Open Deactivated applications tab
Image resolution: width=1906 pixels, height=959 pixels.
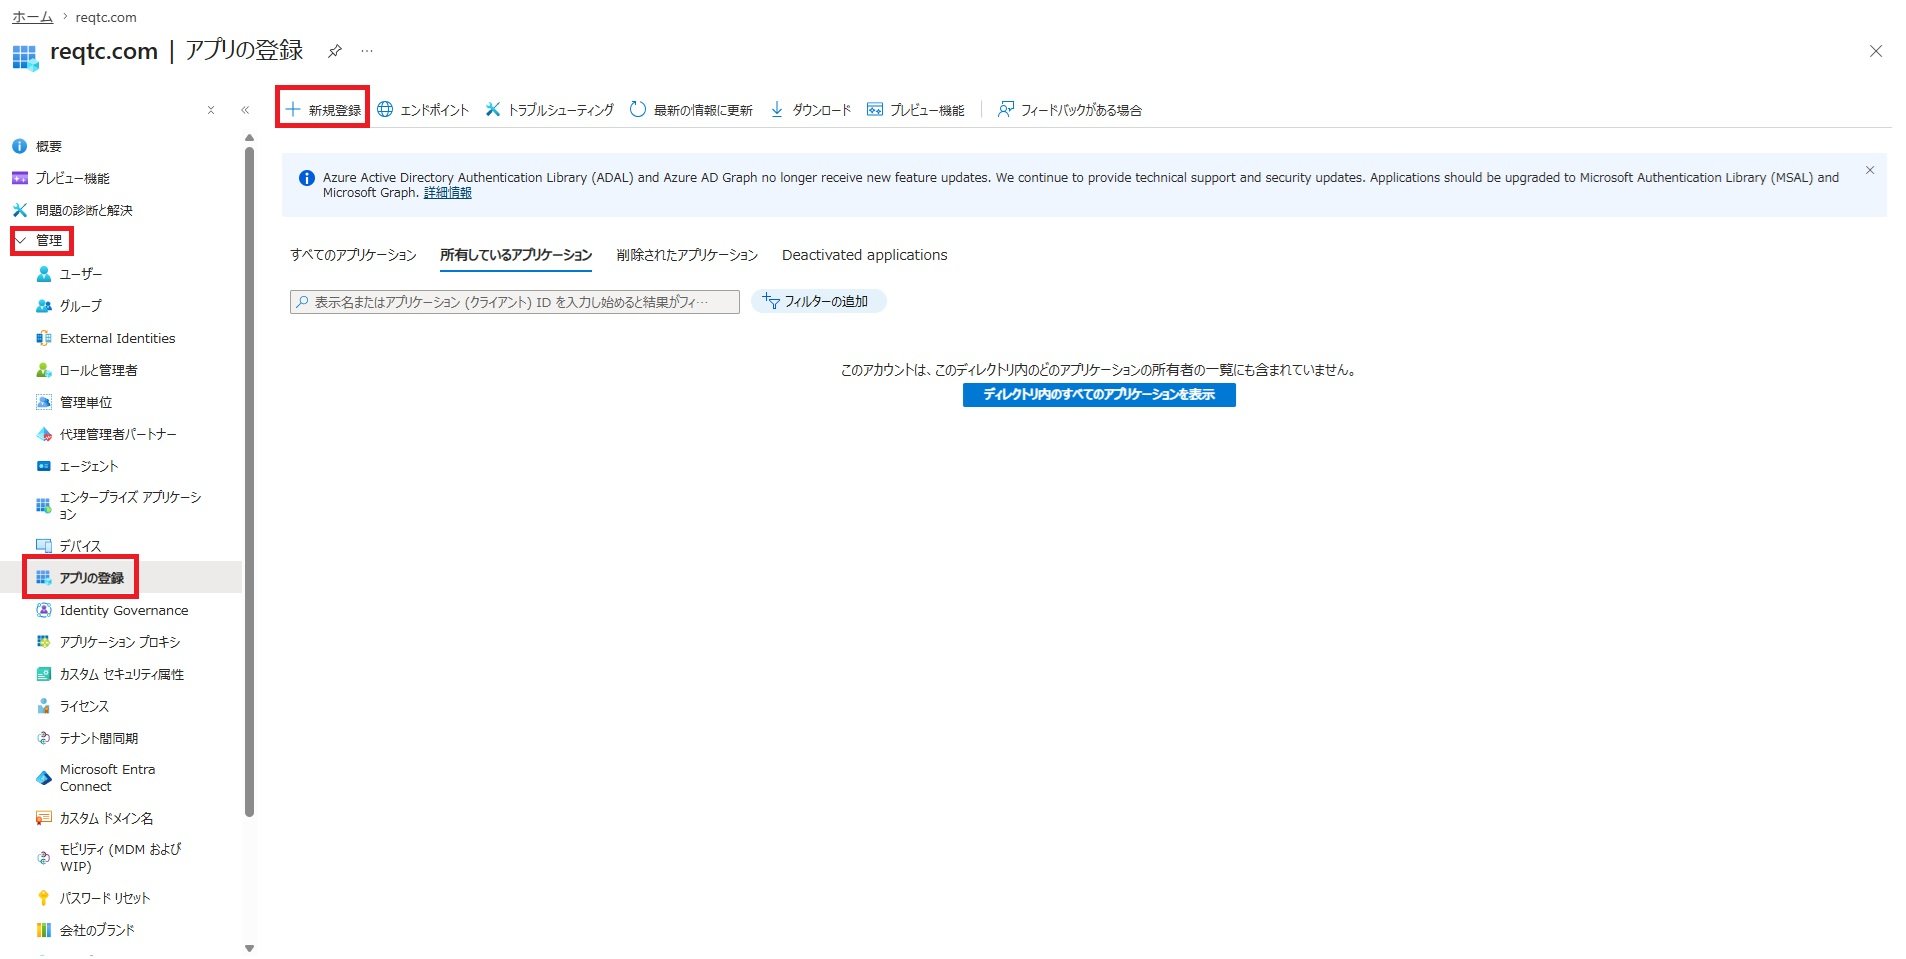click(x=864, y=255)
